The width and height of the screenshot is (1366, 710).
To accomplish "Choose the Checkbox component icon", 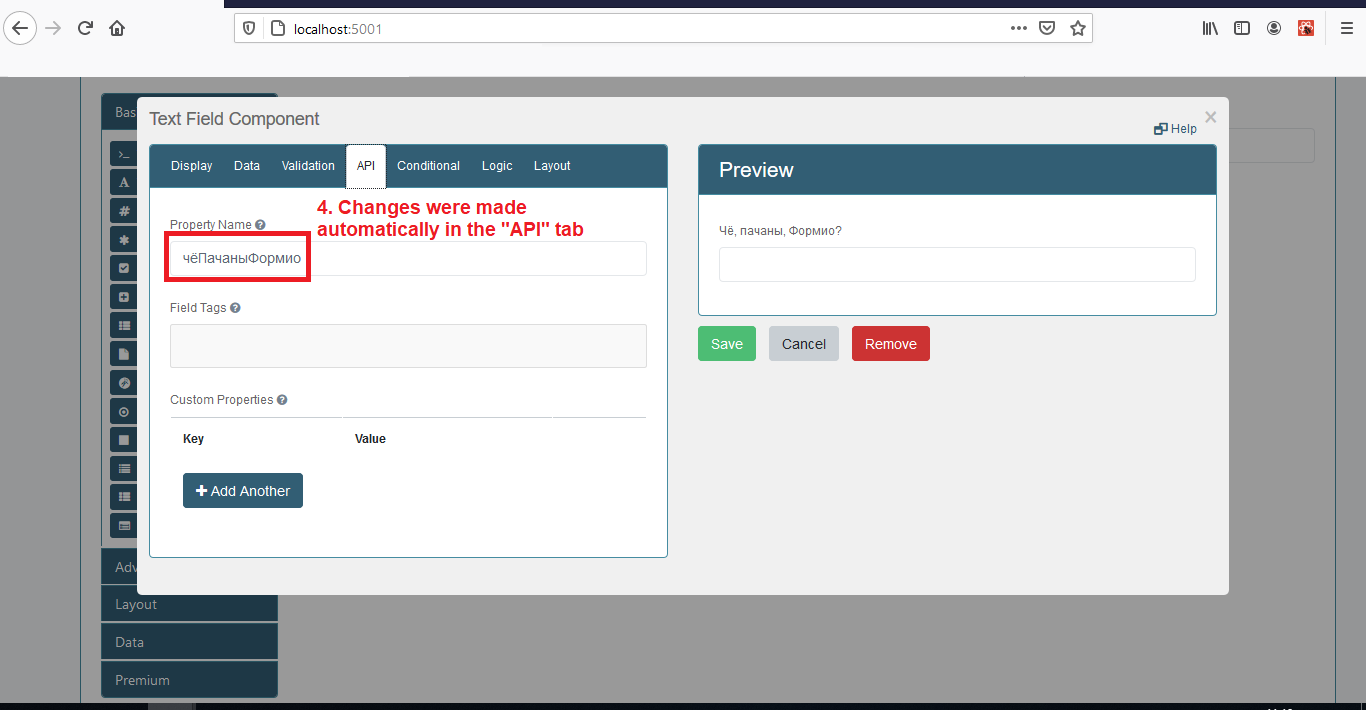I will click(x=123, y=267).
